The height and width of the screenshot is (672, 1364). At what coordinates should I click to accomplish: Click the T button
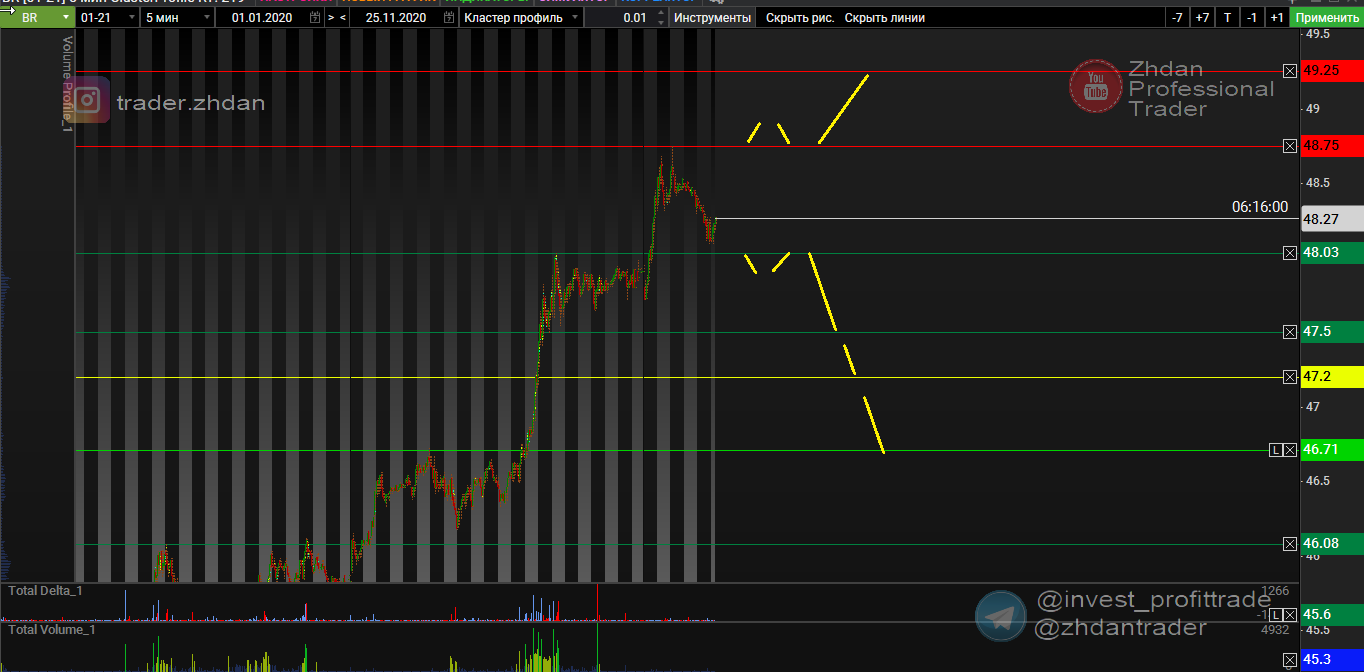click(x=1227, y=18)
